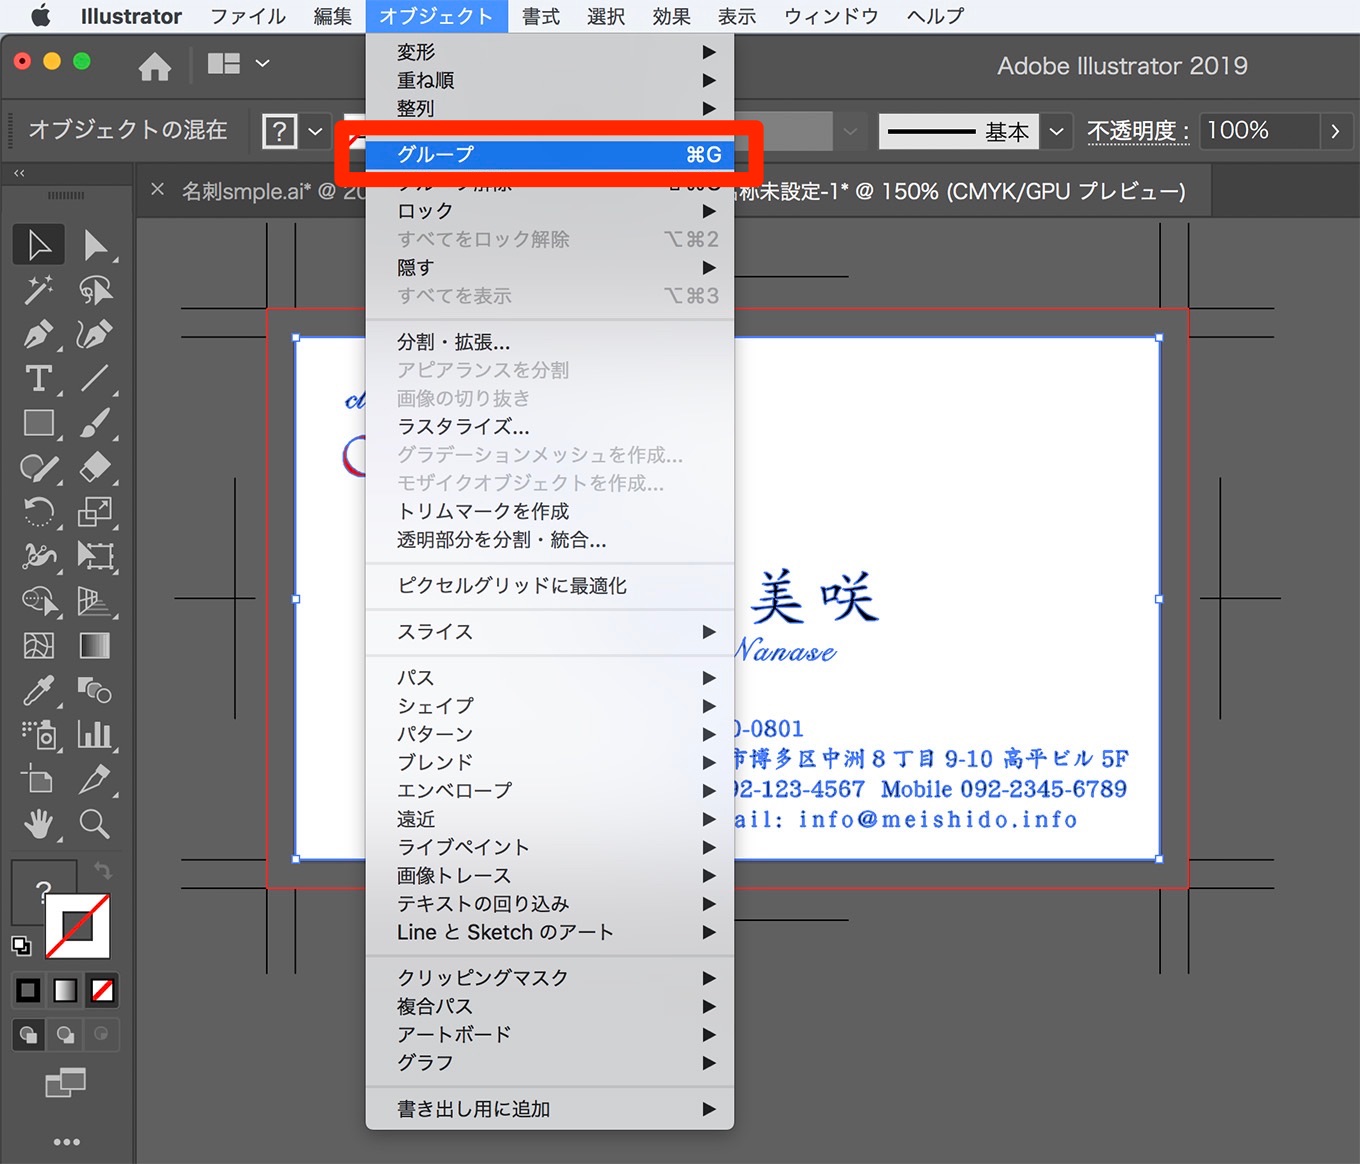Select the Column Graph tool

coord(95,735)
